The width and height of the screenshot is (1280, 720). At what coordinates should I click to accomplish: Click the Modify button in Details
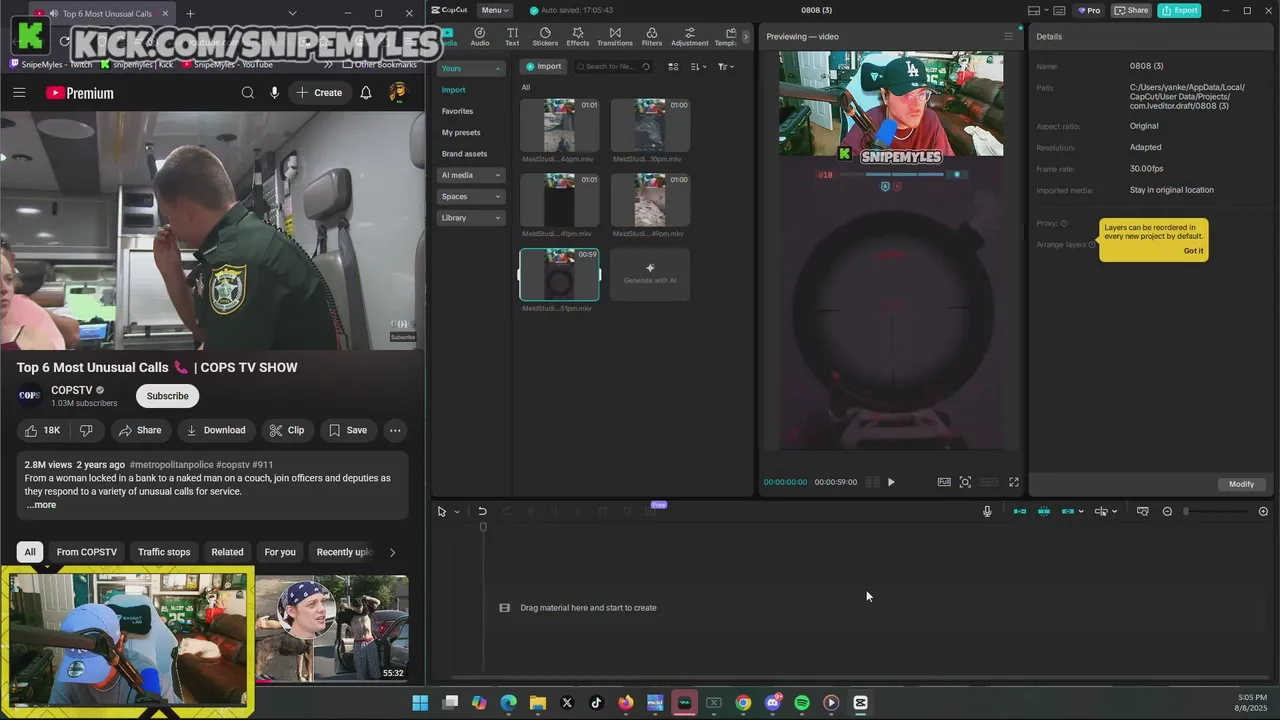(x=1241, y=484)
